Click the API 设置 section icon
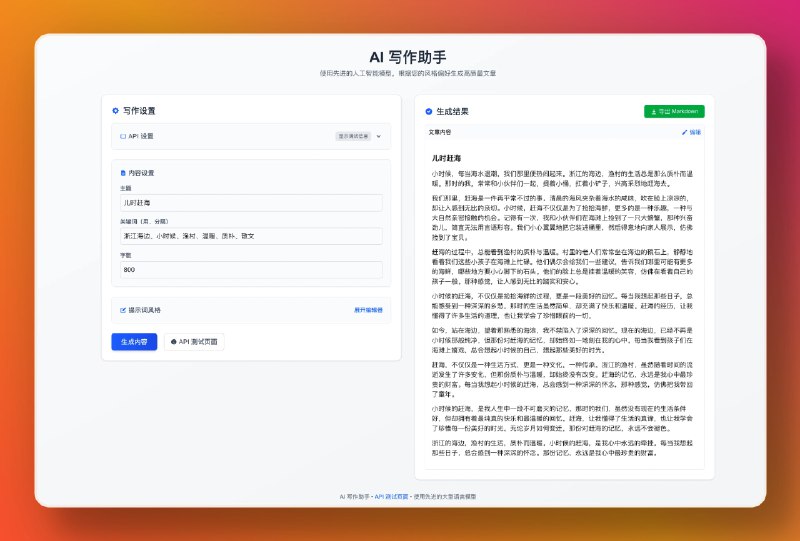This screenshot has width=800, height=541. pyautogui.click(x=123, y=136)
